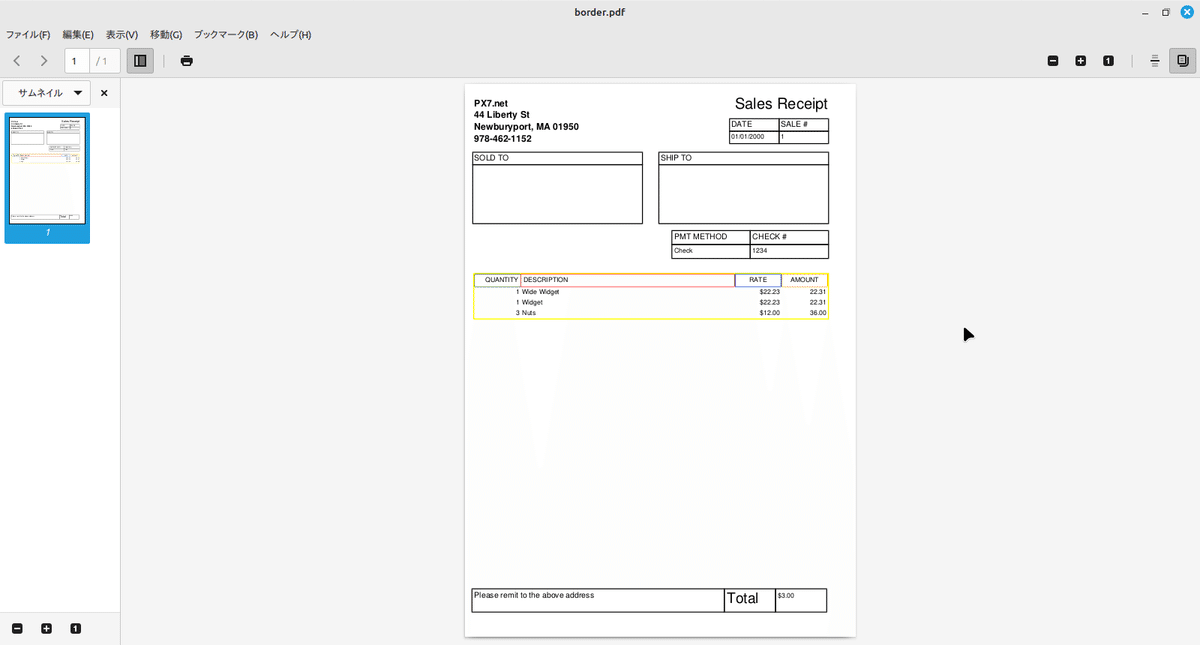Viewport: 1200px width, 645px height.
Task: Toggle the highlighted page view mode
Action: (x=1183, y=60)
